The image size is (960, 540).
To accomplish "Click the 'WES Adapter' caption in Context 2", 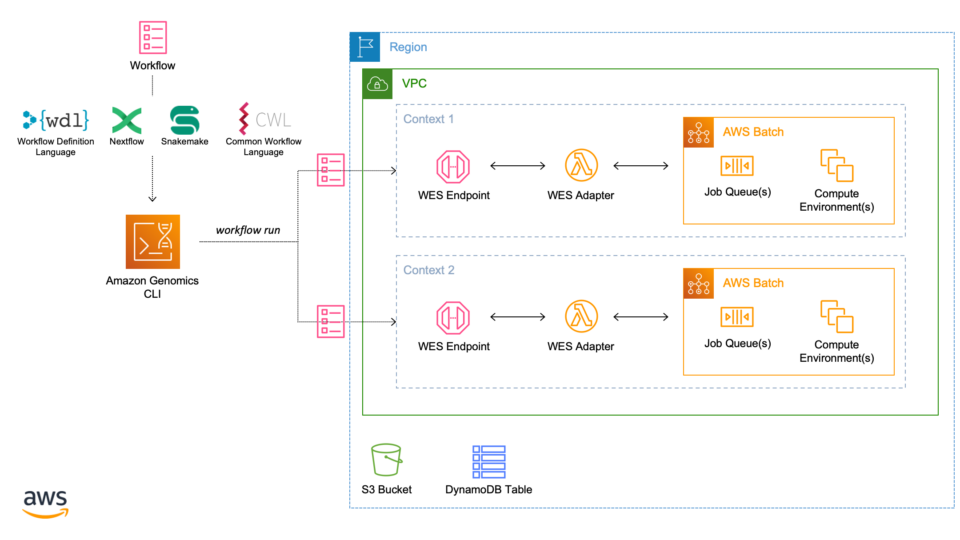I will pos(580,347).
